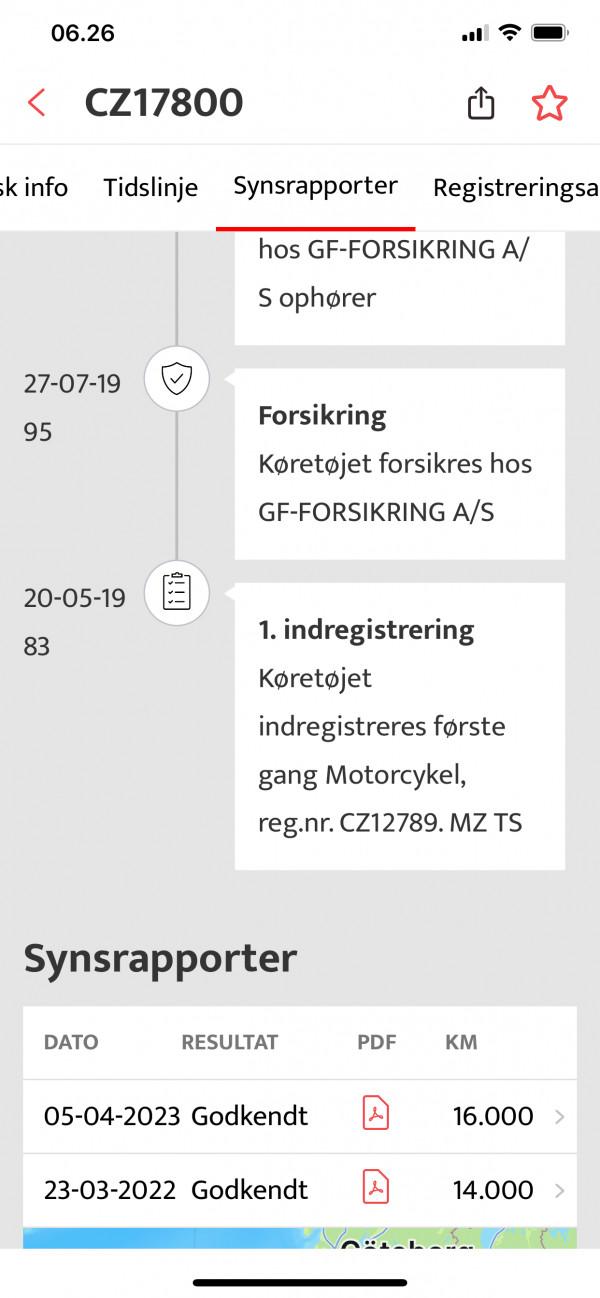600x1298 pixels.
Task: Tap the map preview showing Göteborg
Action: [x=300, y=1238]
